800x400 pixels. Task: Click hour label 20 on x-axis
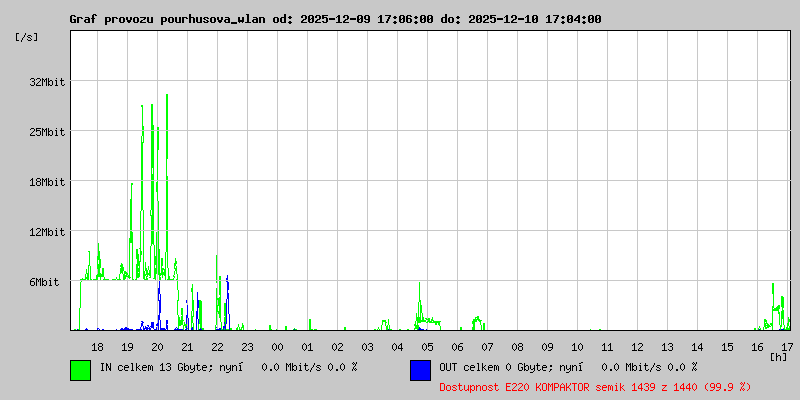point(157,347)
